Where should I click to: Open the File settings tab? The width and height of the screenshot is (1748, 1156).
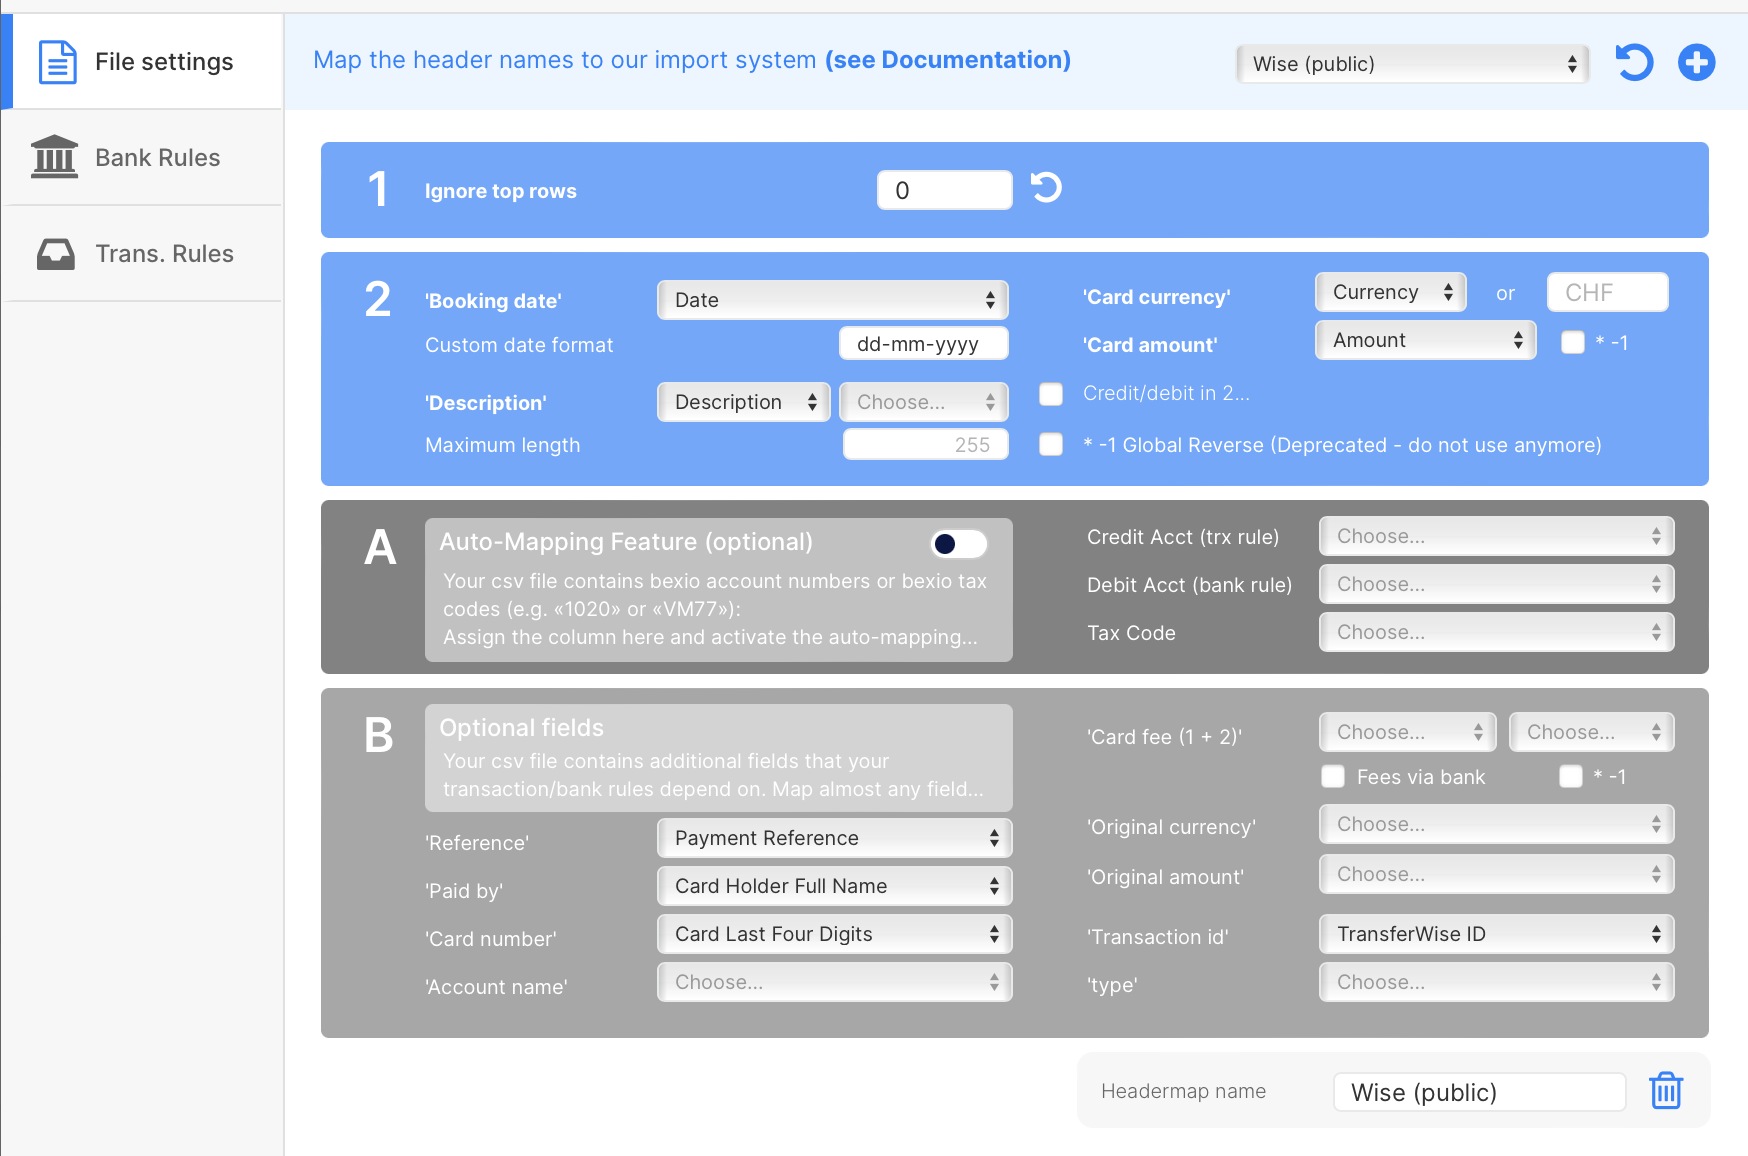coord(143,62)
